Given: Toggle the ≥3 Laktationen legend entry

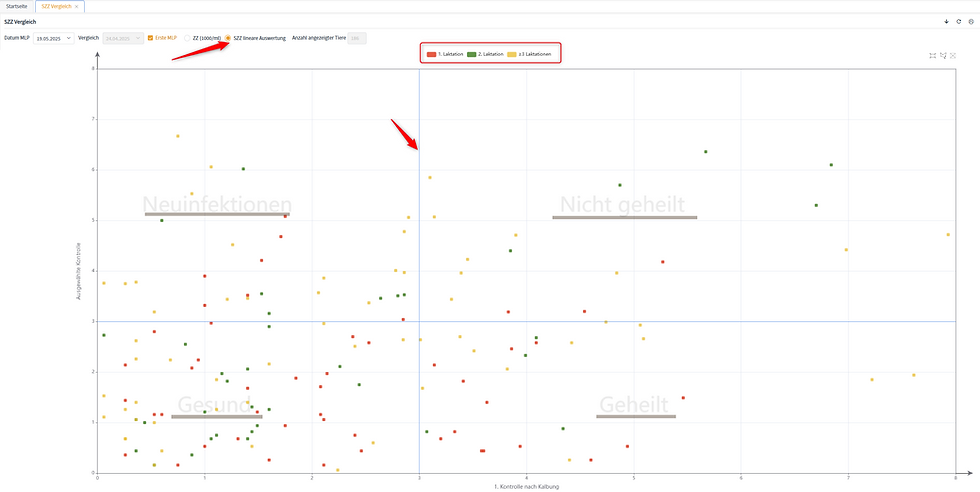Looking at the screenshot, I should click(x=529, y=54).
